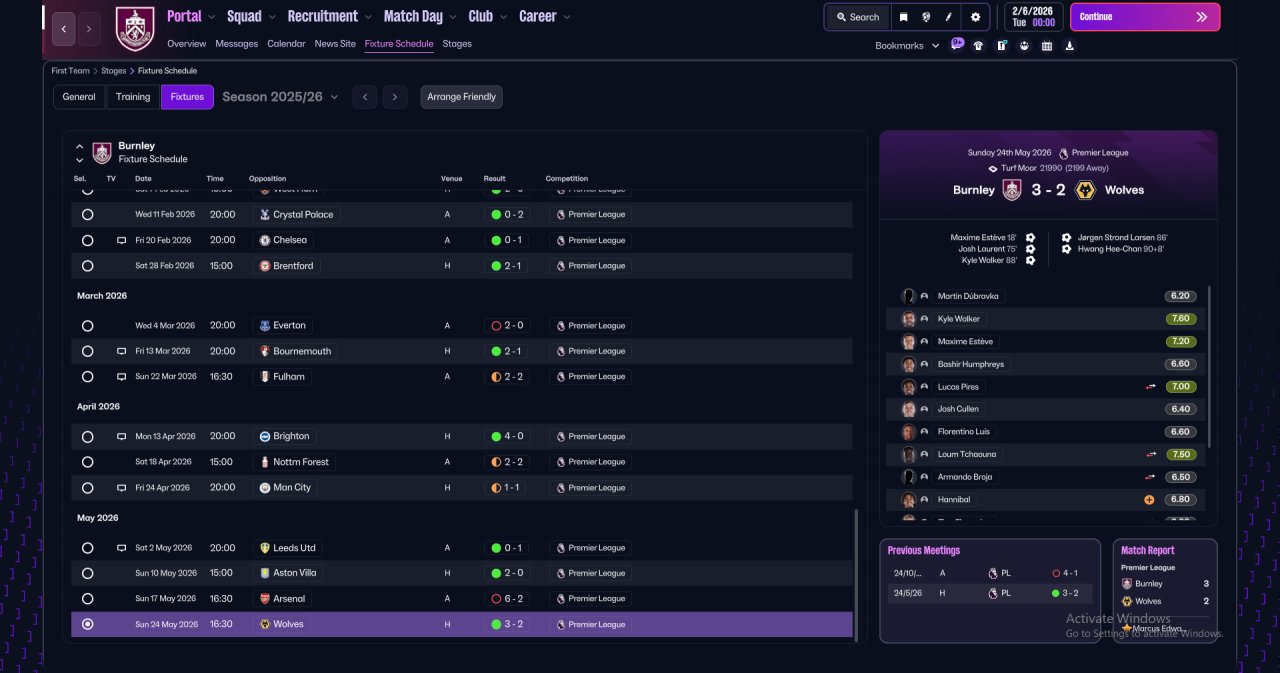The height and width of the screenshot is (673, 1280).
Task: Go forward with the right arrow navigation button
Action: (89, 29)
